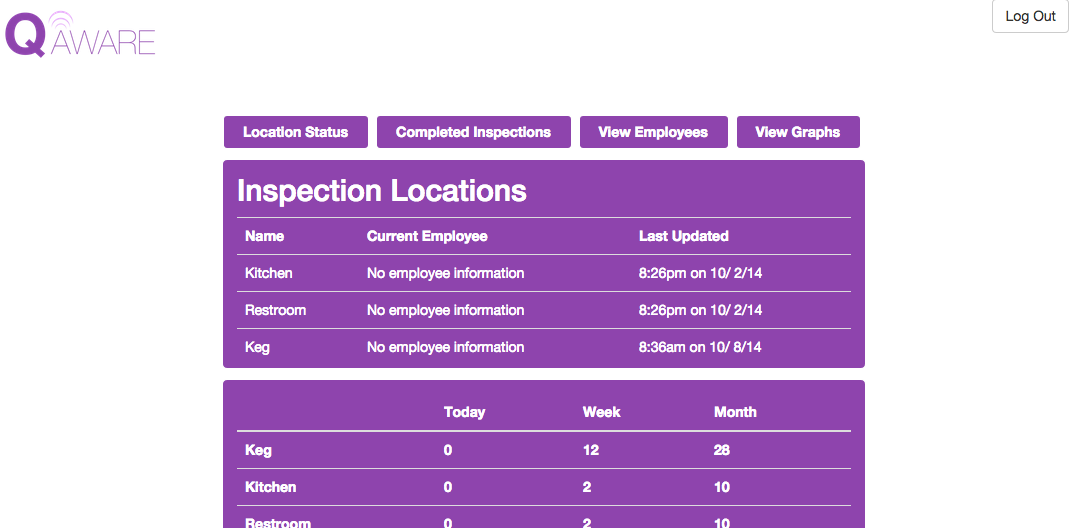Open the Location Status tab
Screen dimensions: 1073x528
[x=296, y=132]
